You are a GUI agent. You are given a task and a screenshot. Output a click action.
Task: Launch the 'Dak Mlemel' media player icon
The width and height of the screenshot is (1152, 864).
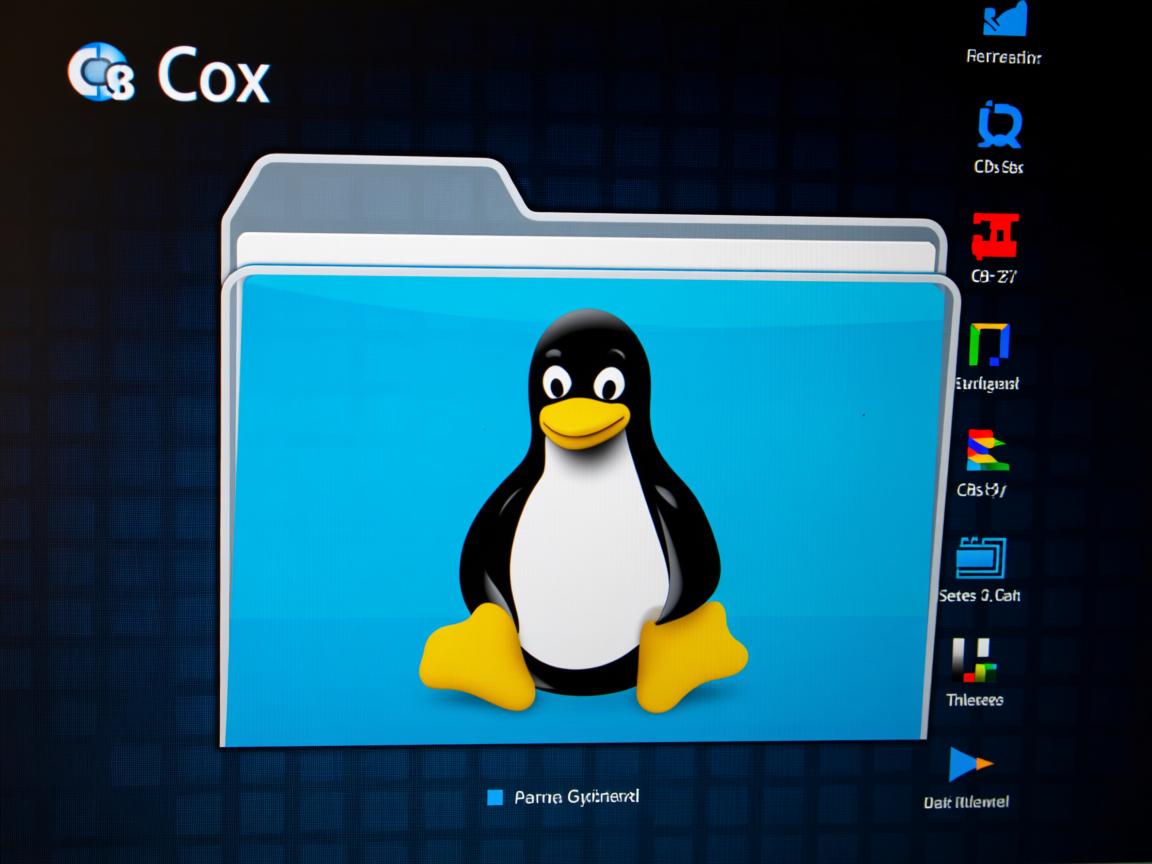coord(968,766)
